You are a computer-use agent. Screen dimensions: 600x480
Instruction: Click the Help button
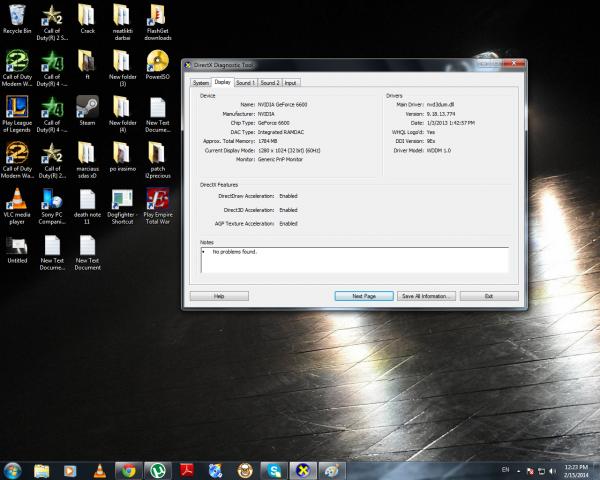218,296
